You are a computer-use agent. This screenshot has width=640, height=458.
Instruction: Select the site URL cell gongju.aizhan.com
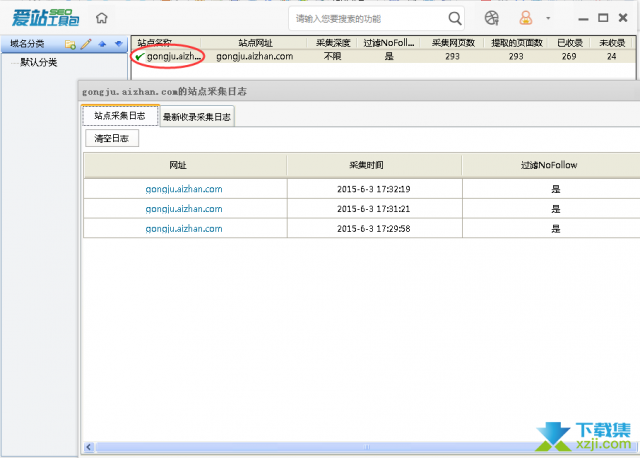click(255, 56)
